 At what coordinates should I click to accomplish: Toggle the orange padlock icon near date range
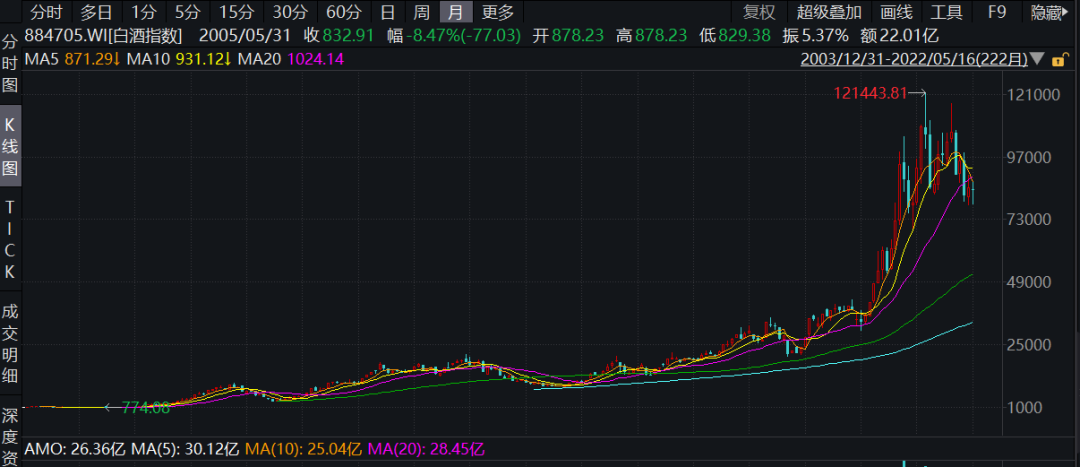(x=1058, y=61)
